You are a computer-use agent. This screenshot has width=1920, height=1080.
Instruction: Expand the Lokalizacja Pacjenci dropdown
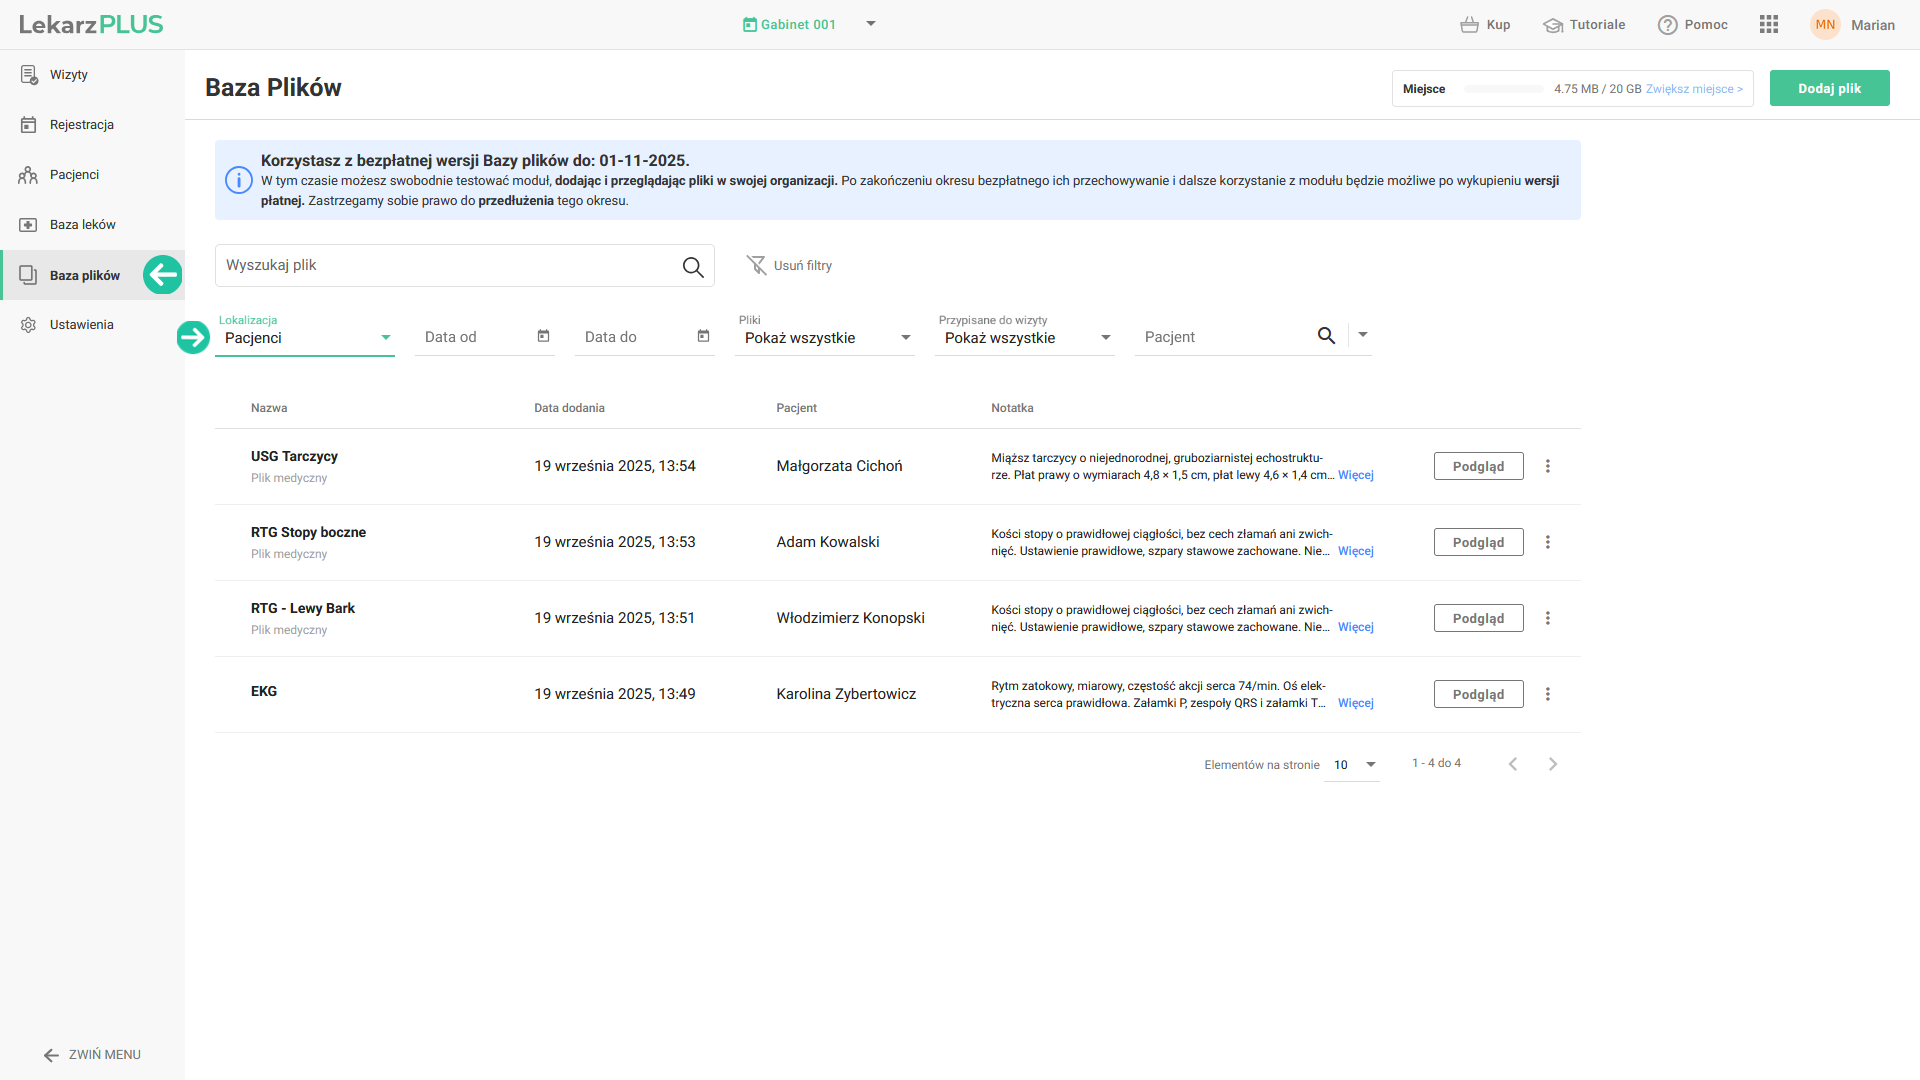pyautogui.click(x=385, y=338)
